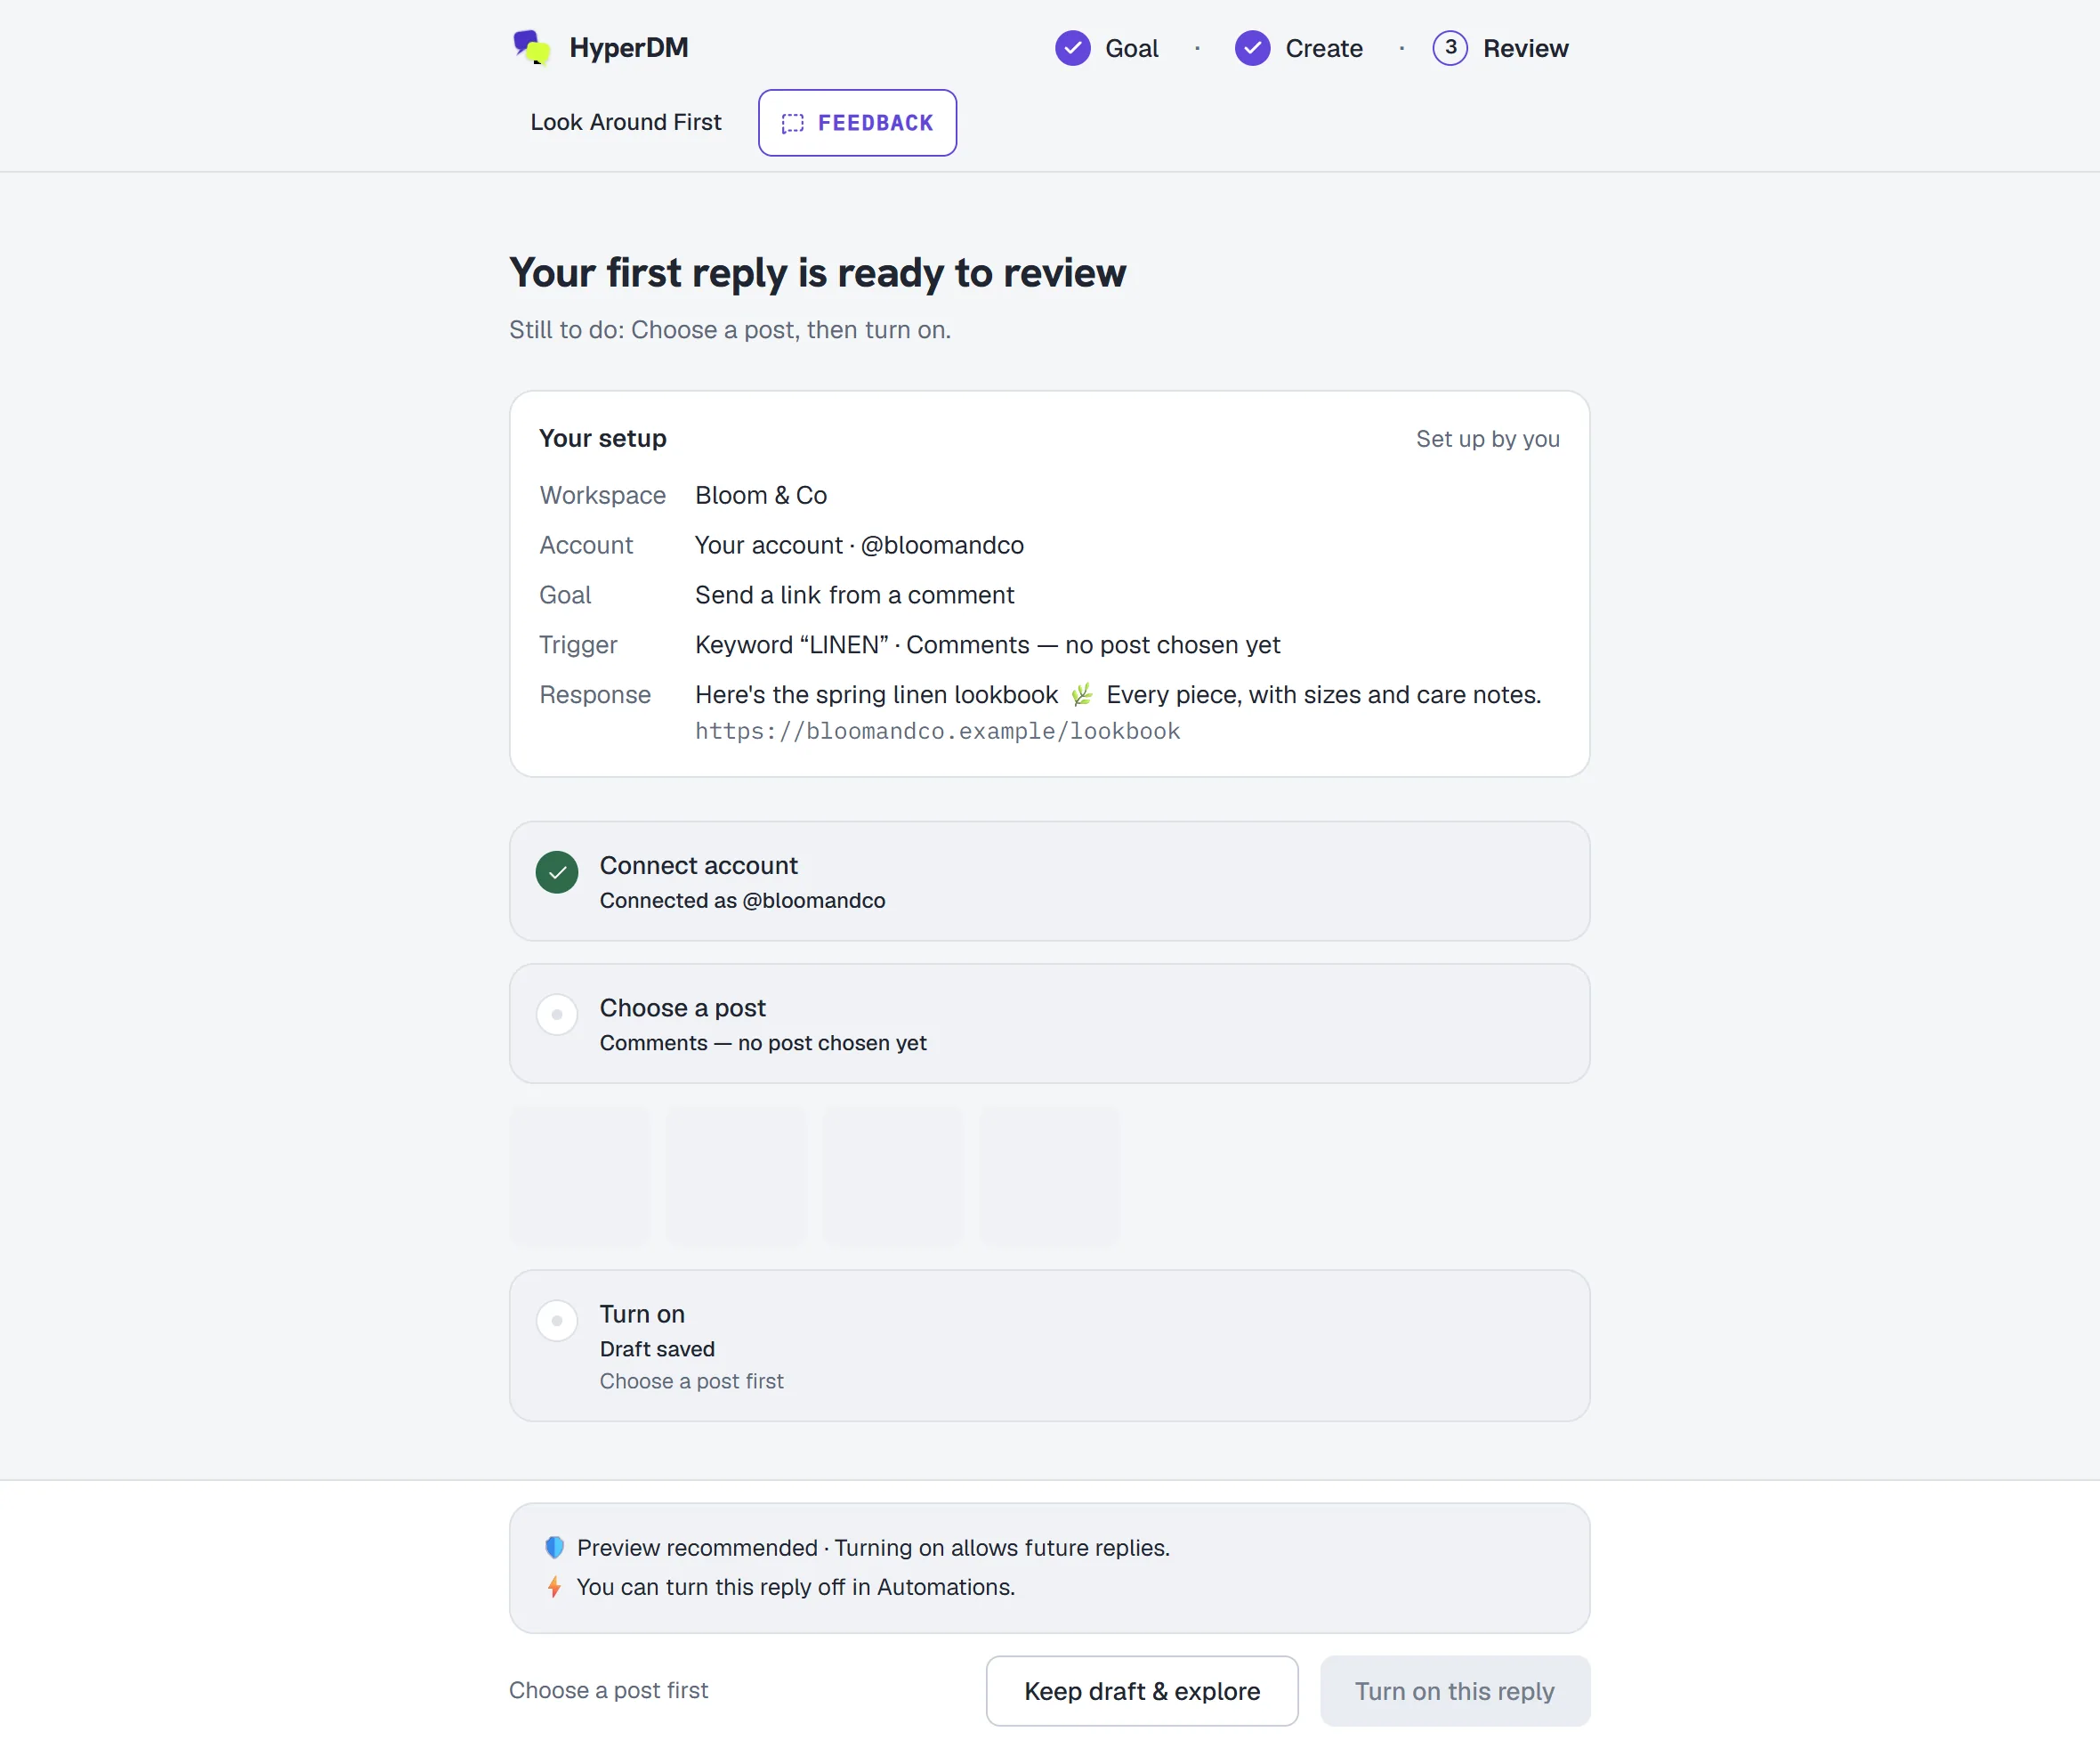Image resolution: width=2100 pixels, height=1748 pixels.
Task: Click the Review step number 3 icon
Action: [1450, 48]
